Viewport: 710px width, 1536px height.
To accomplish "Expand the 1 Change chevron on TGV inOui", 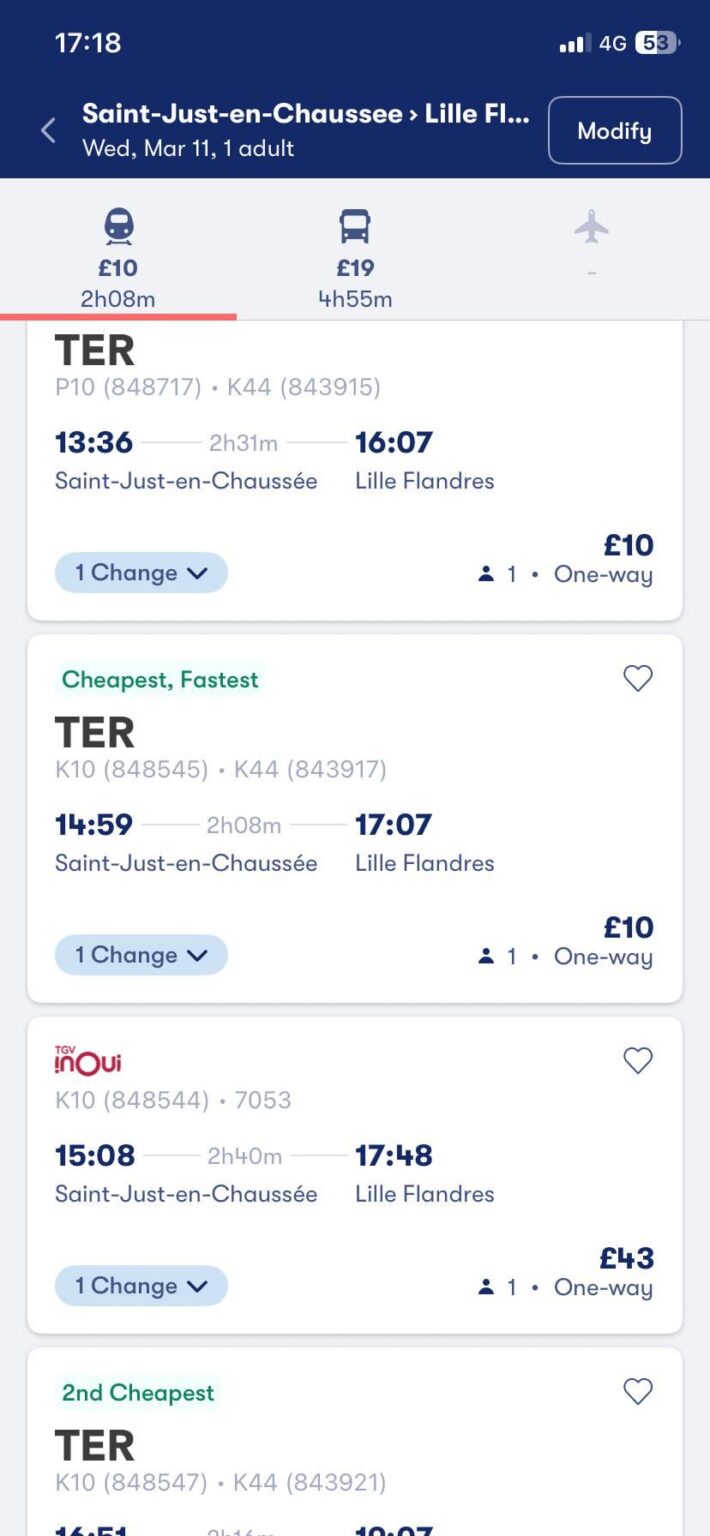I will click(140, 1286).
